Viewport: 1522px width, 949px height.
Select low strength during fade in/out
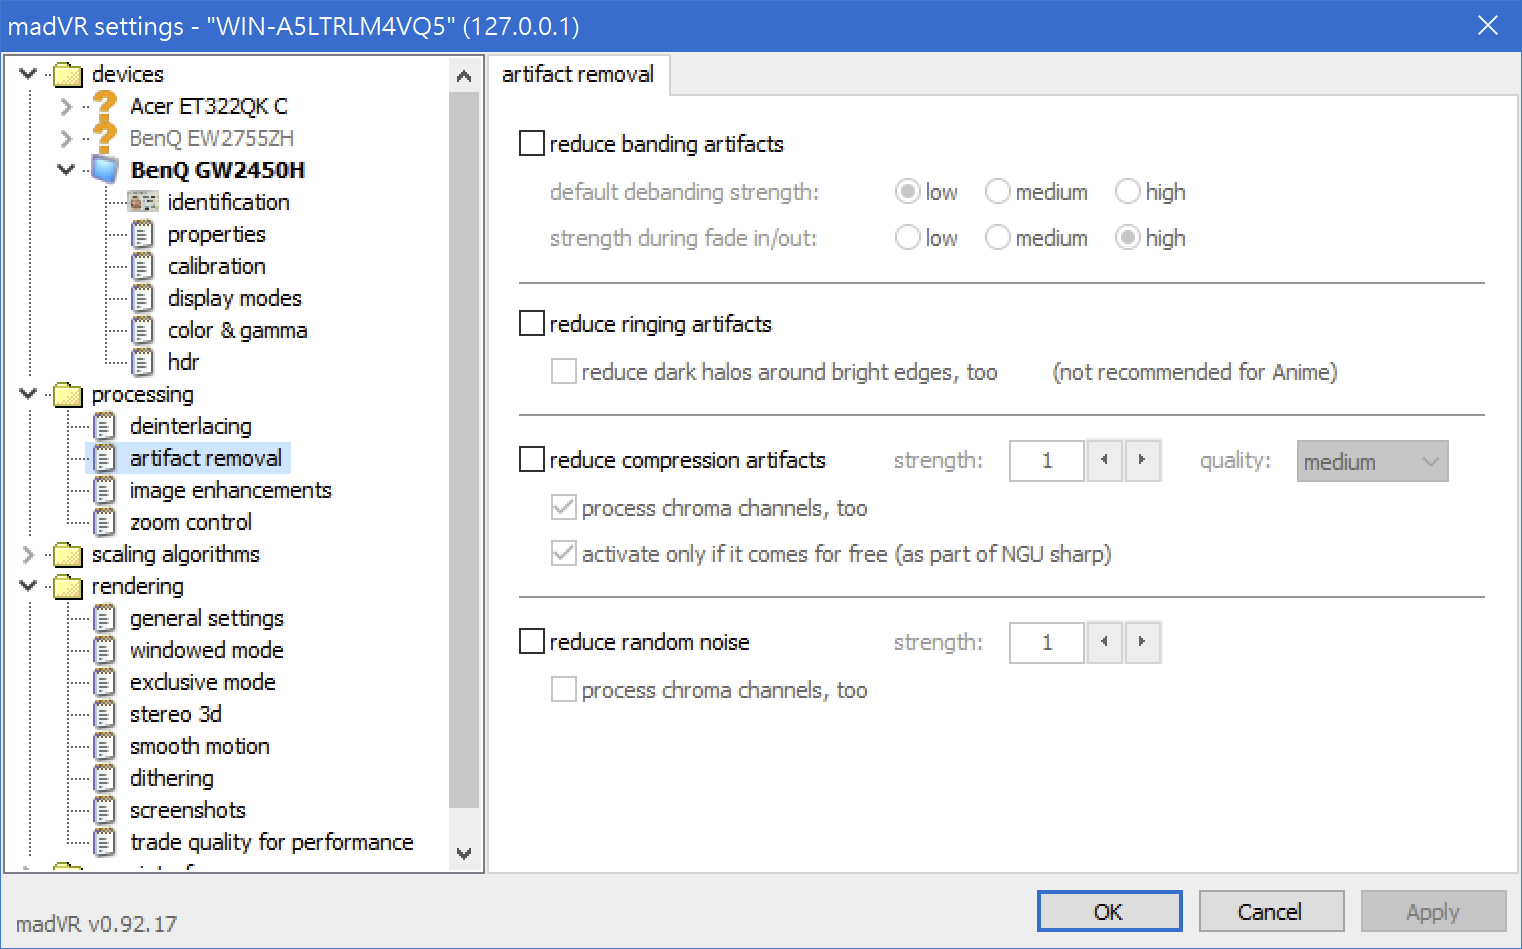908,237
